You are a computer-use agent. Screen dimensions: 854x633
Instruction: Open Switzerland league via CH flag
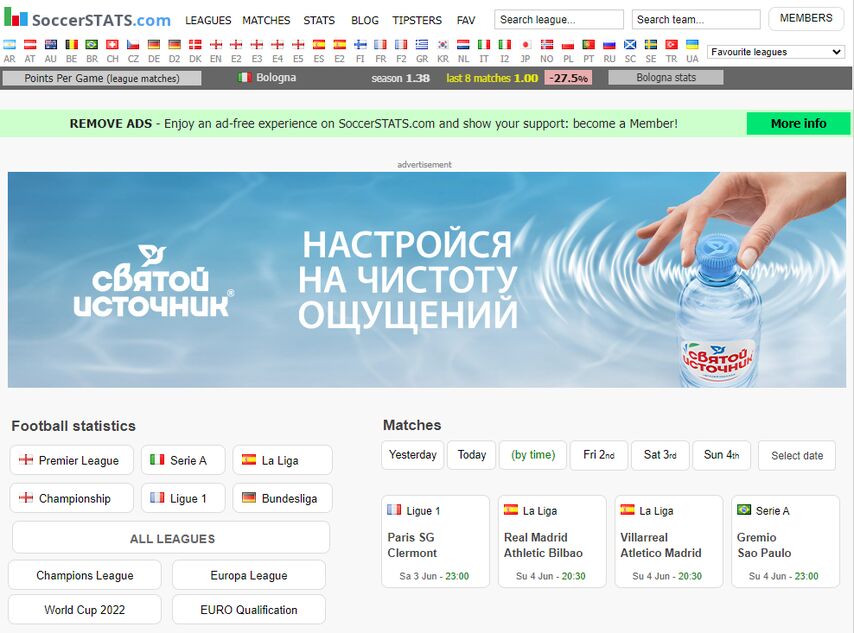point(113,45)
